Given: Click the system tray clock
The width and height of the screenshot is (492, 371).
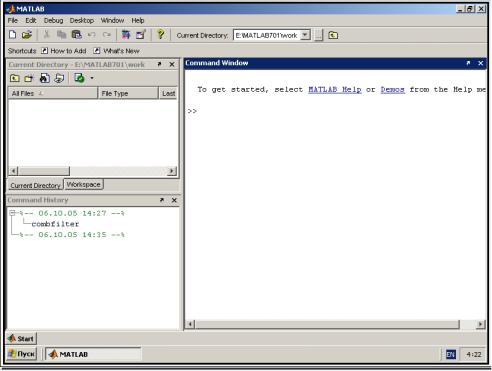Looking at the screenshot, I should click(x=474, y=354).
